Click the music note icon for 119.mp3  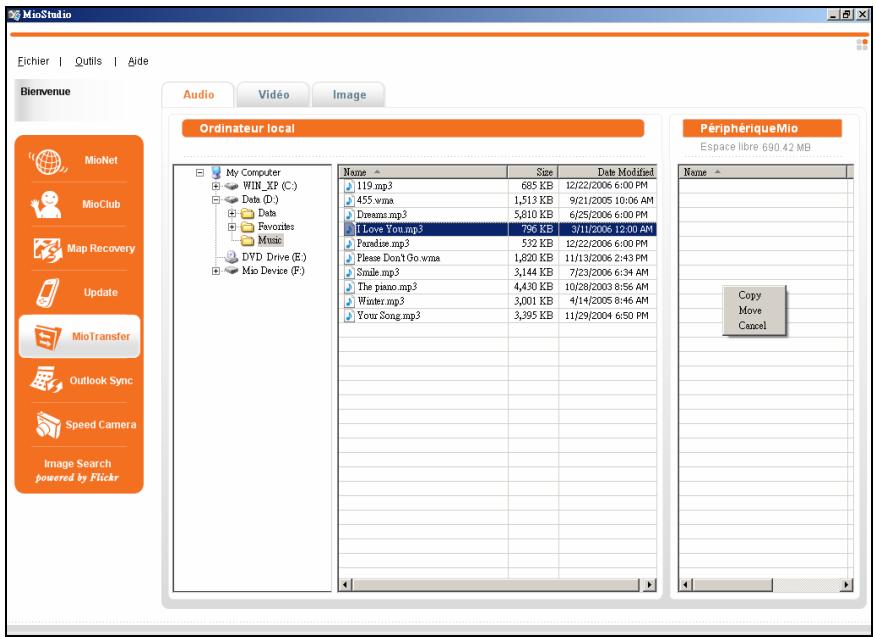(x=349, y=186)
